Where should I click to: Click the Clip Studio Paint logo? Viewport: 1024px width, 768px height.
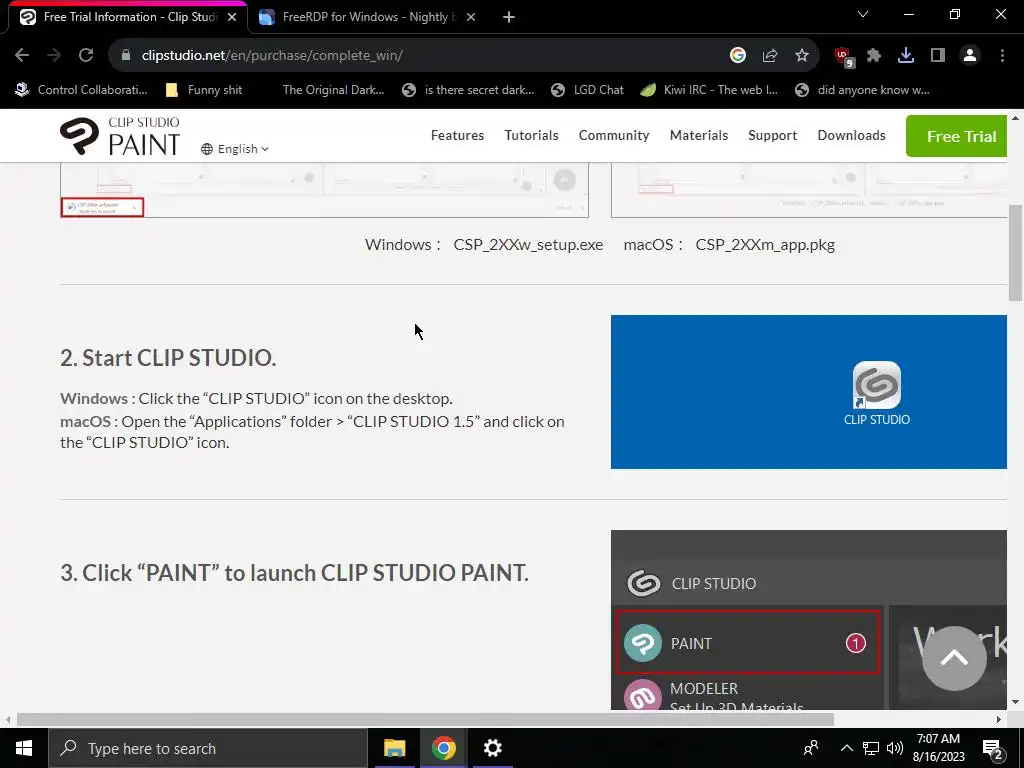[x=120, y=136]
